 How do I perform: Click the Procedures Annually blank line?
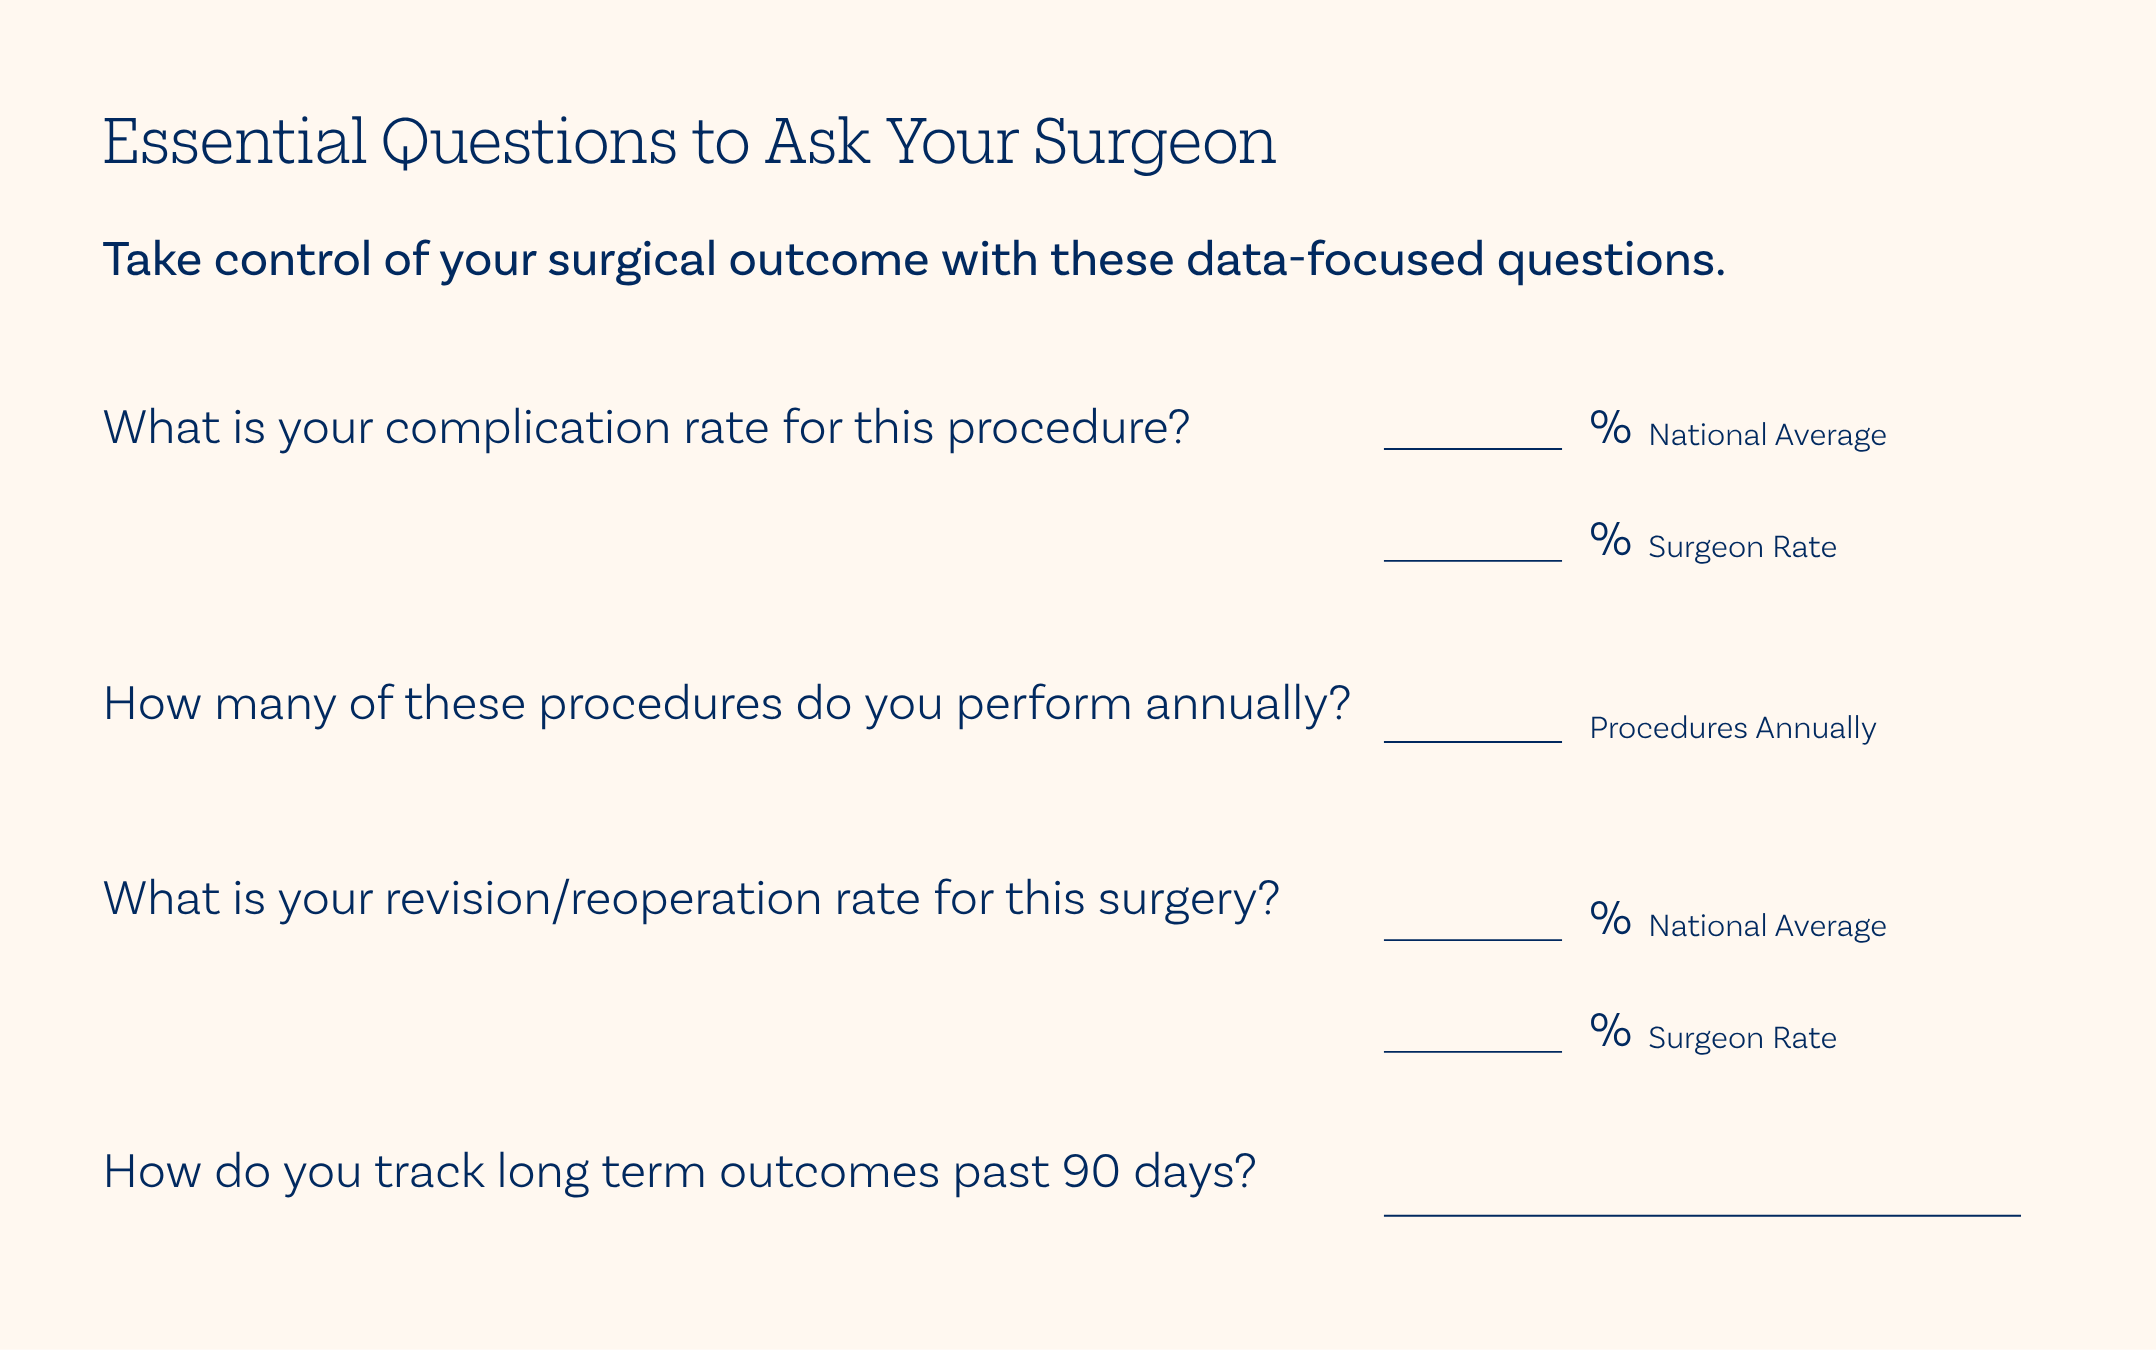pyautogui.click(x=1472, y=729)
